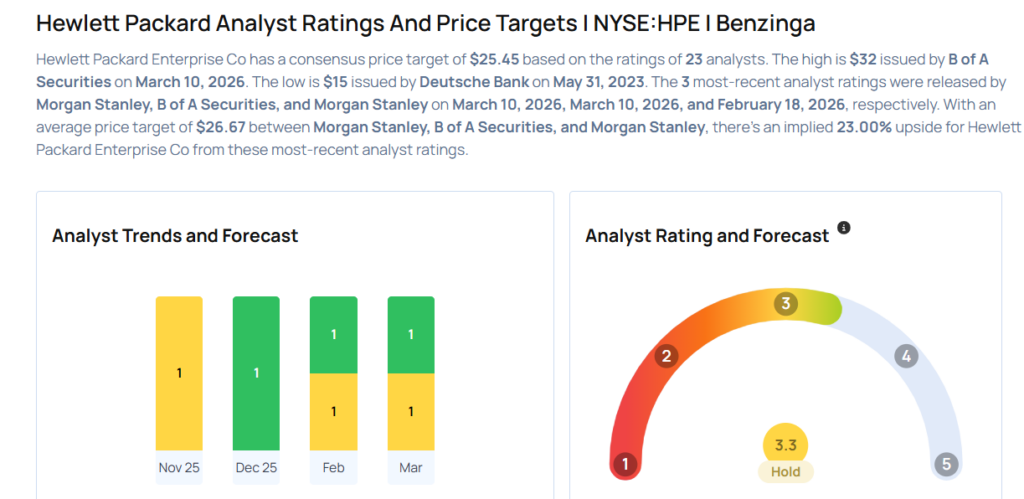Select gauge marker number 5
Image resolution: width=1024 pixels, height=499 pixels.
(x=945, y=464)
